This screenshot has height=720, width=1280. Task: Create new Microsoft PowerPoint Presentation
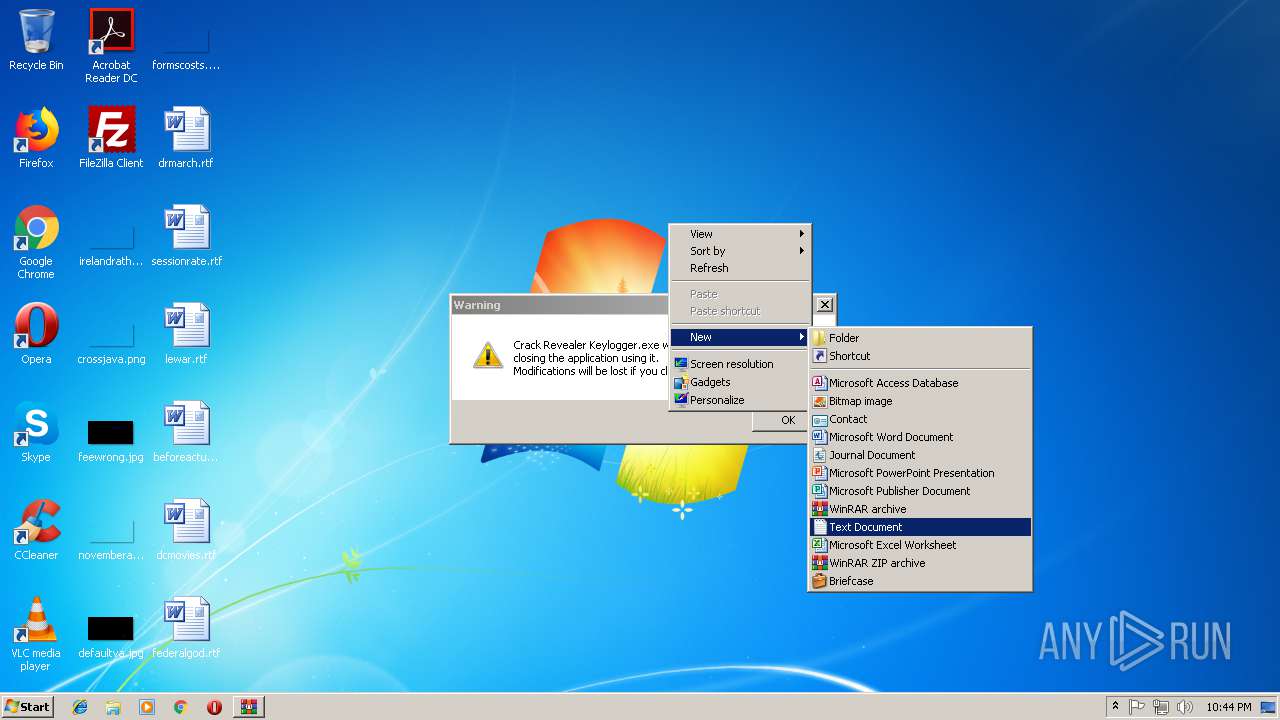click(920, 473)
